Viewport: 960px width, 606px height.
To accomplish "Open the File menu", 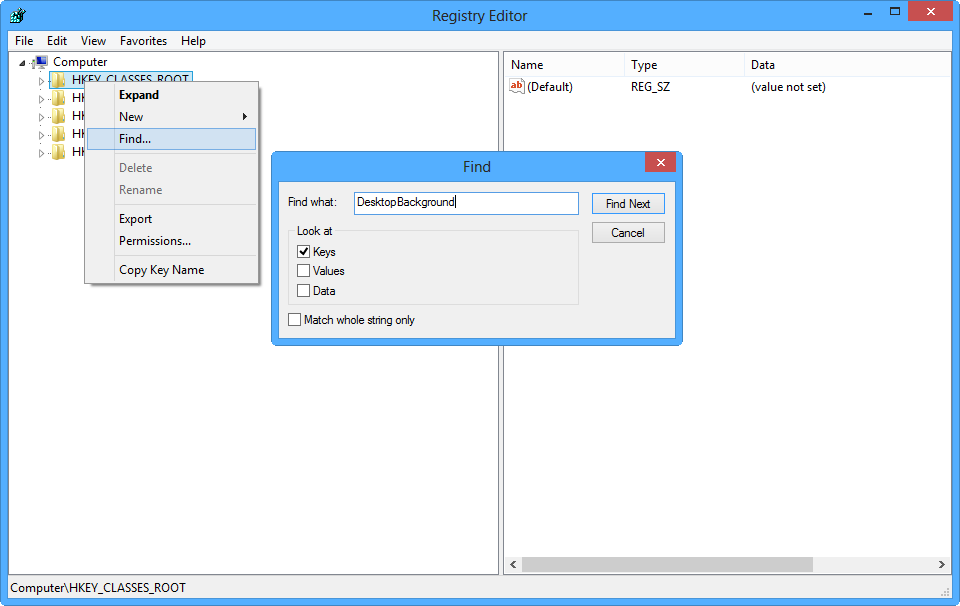I will pyautogui.click(x=24, y=40).
